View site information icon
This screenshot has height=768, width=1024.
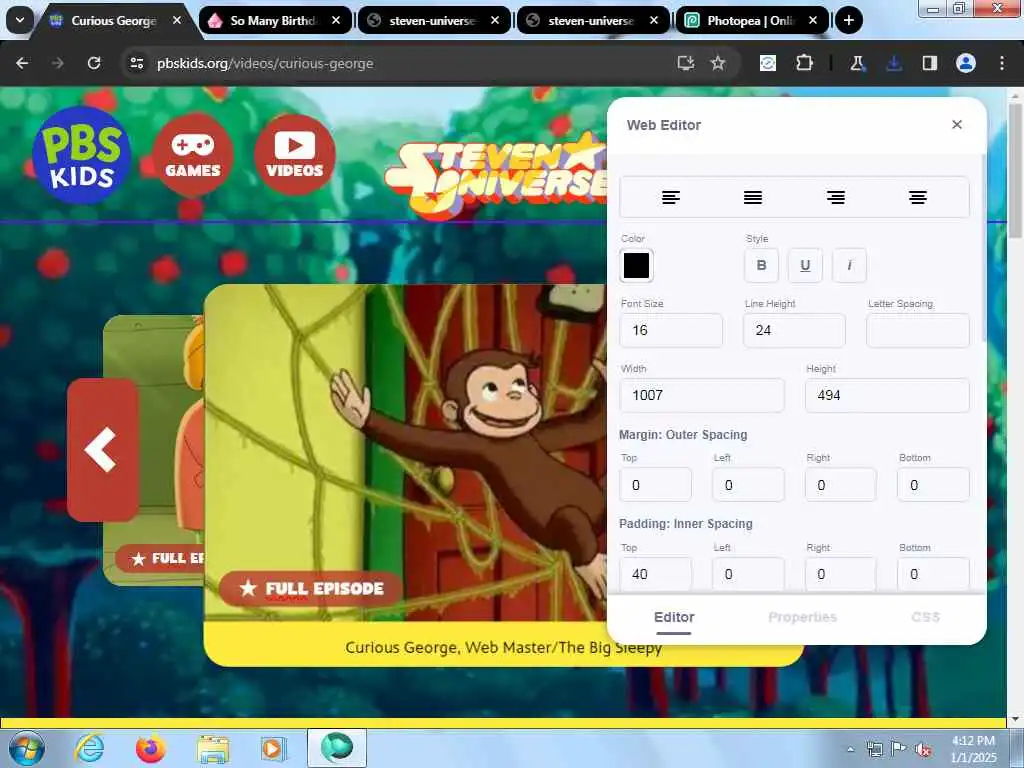[136, 63]
